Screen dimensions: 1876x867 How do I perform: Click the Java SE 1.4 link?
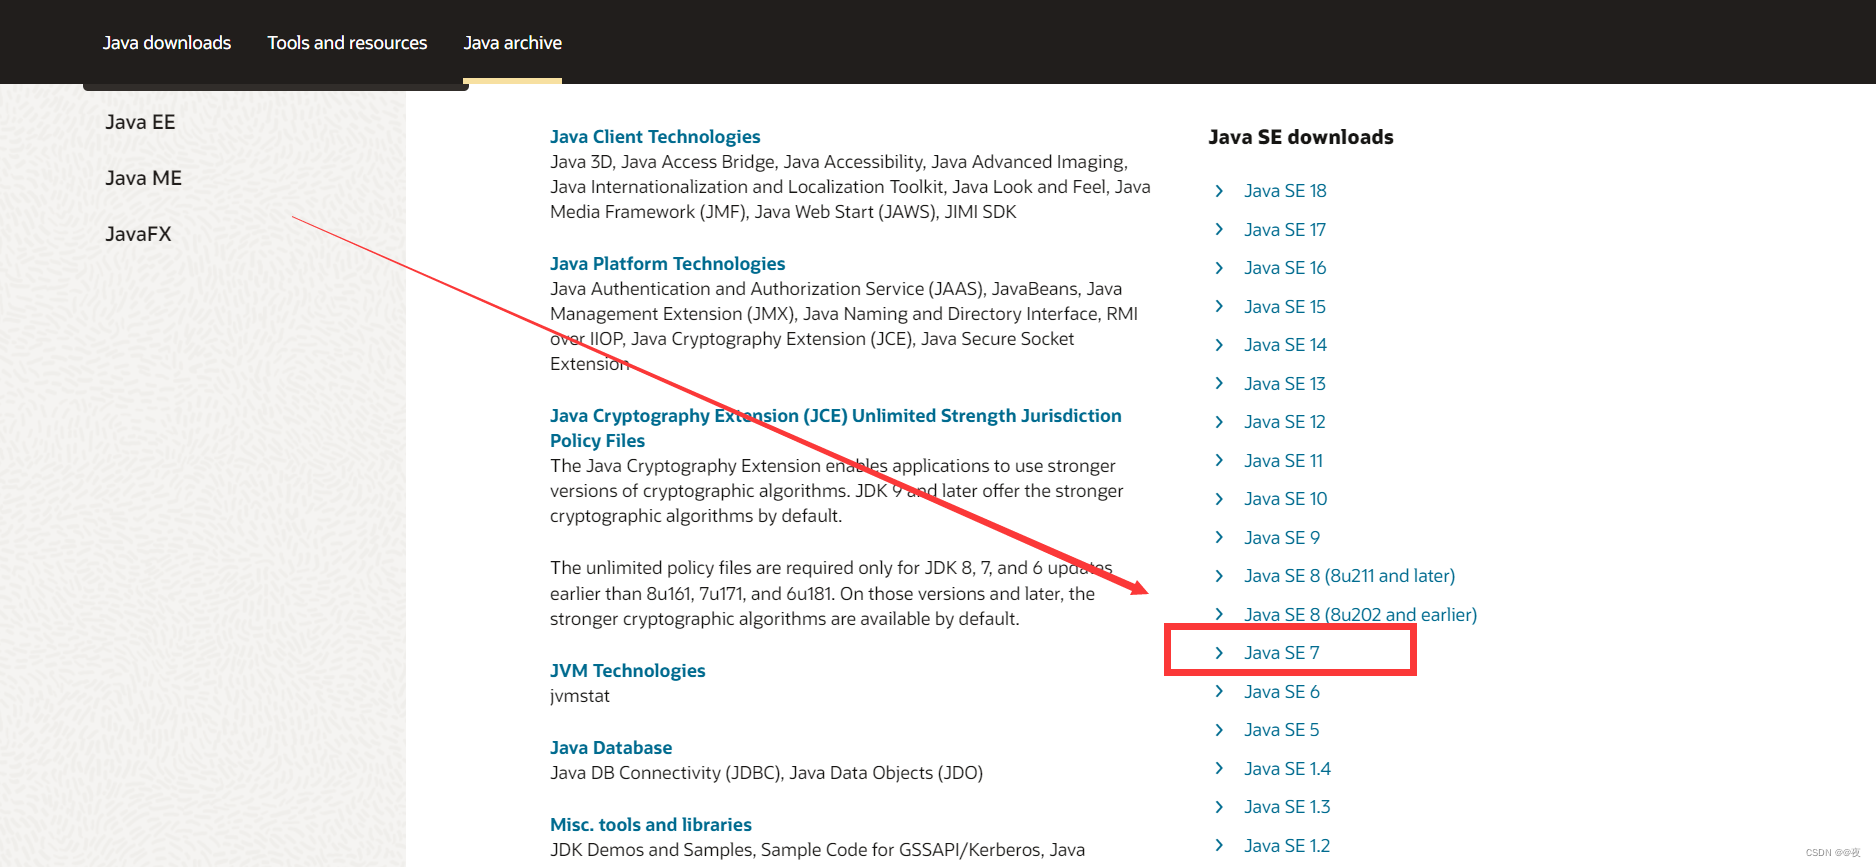tap(1287, 769)
